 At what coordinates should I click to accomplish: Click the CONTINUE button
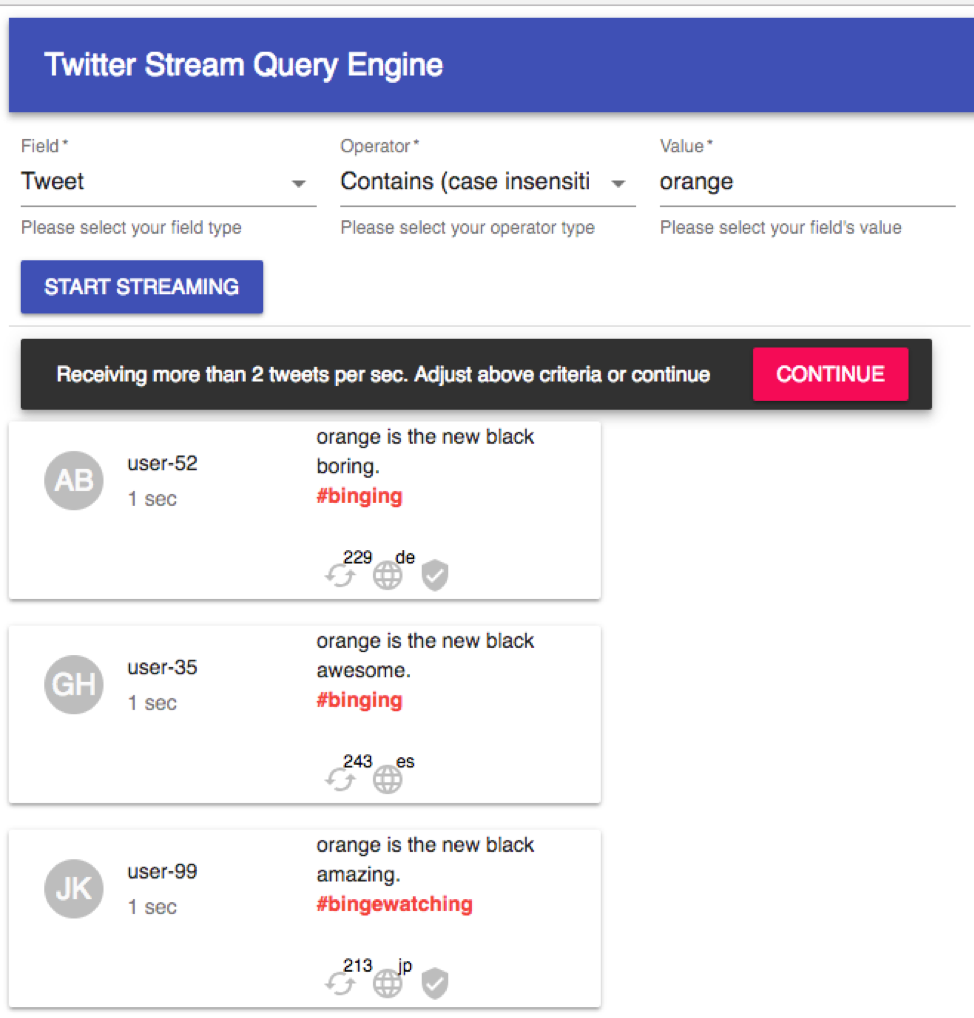pos(830,374)
